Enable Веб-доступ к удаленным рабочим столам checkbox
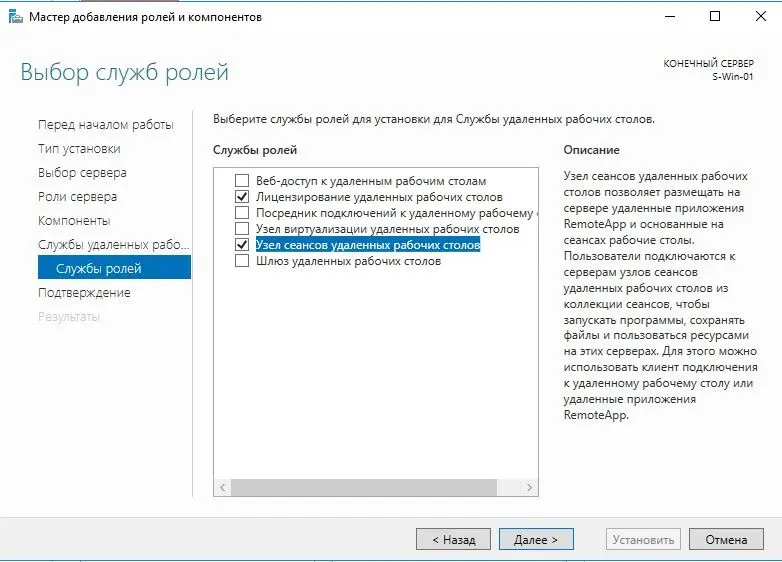The width and height of the screenshot is (782, 562). pos(241,181)
